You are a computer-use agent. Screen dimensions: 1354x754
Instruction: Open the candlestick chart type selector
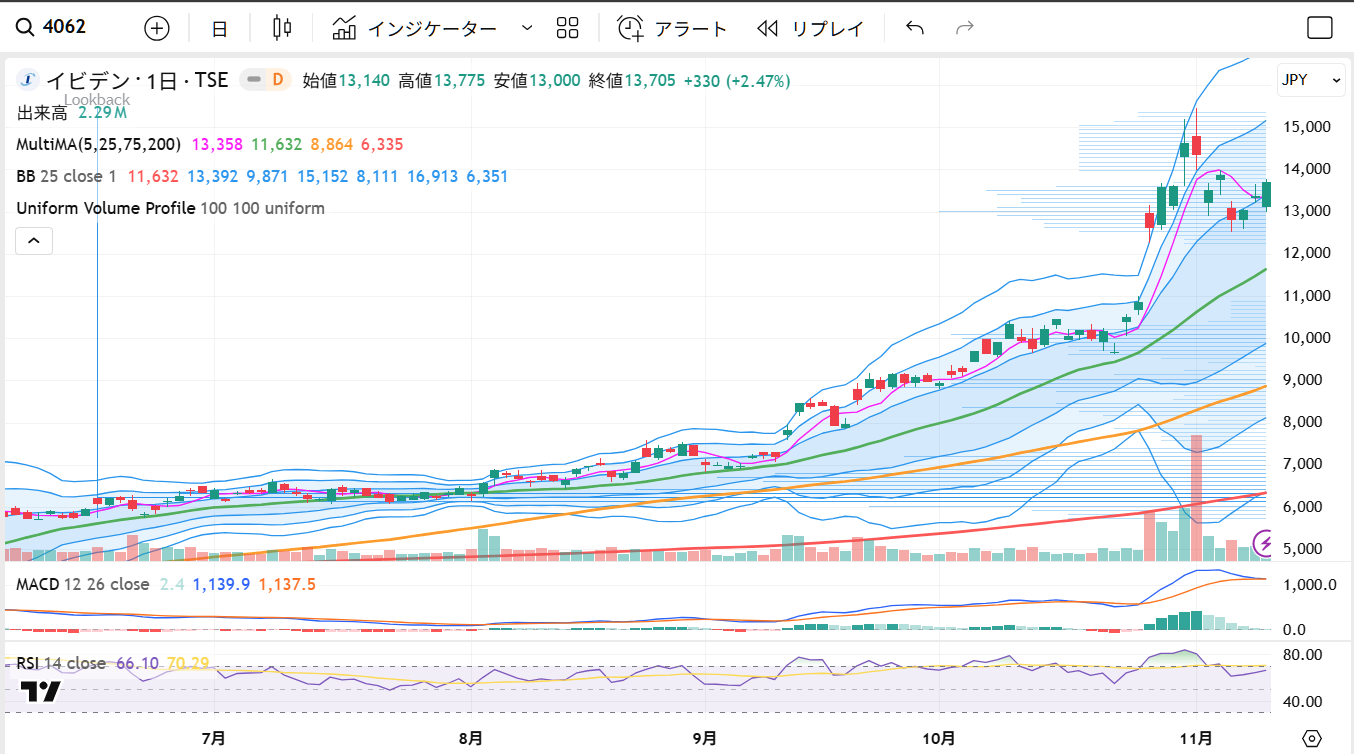click(282, 28)
